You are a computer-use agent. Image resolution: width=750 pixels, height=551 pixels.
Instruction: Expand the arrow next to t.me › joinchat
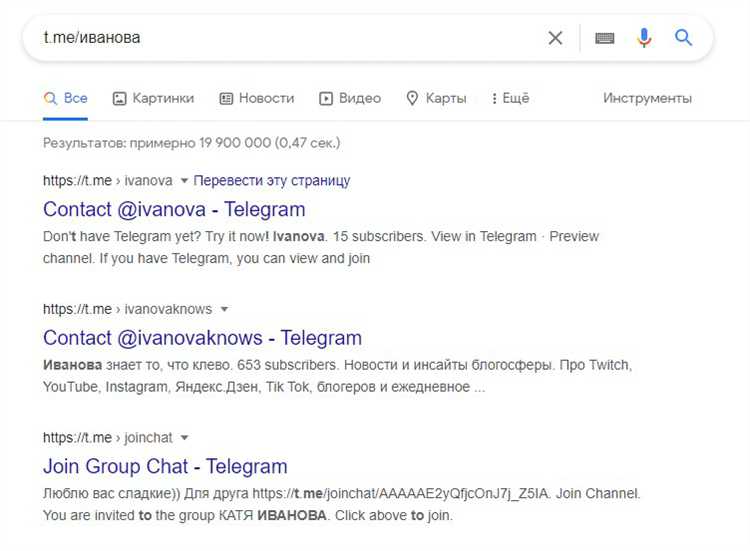(x=184, y=438)
